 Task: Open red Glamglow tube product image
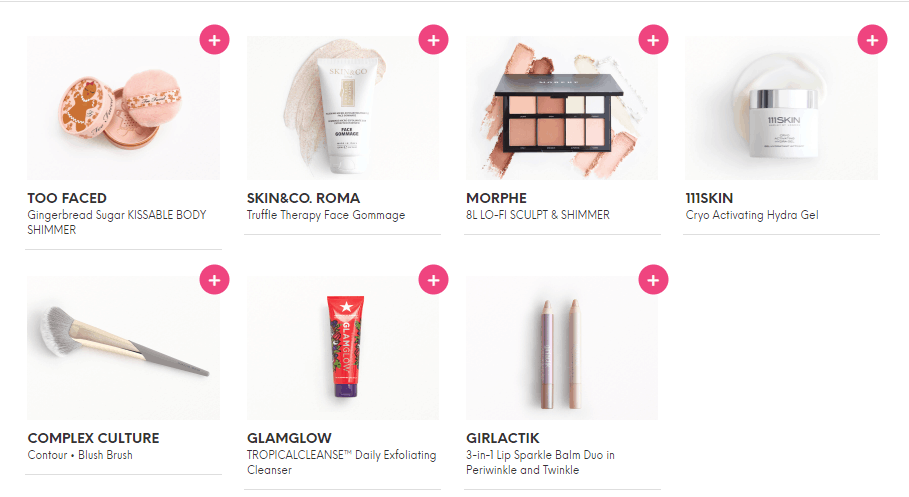click(343, 348)
